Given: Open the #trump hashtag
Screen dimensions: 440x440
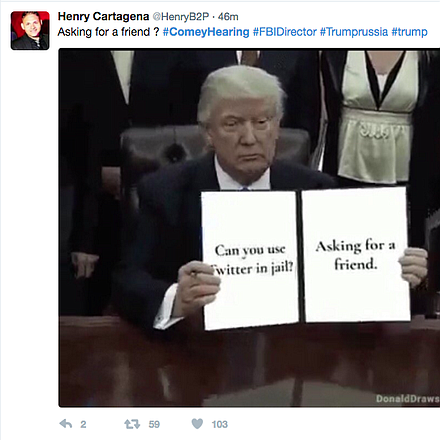Looking at the screenshot, I should pos(409,32).
